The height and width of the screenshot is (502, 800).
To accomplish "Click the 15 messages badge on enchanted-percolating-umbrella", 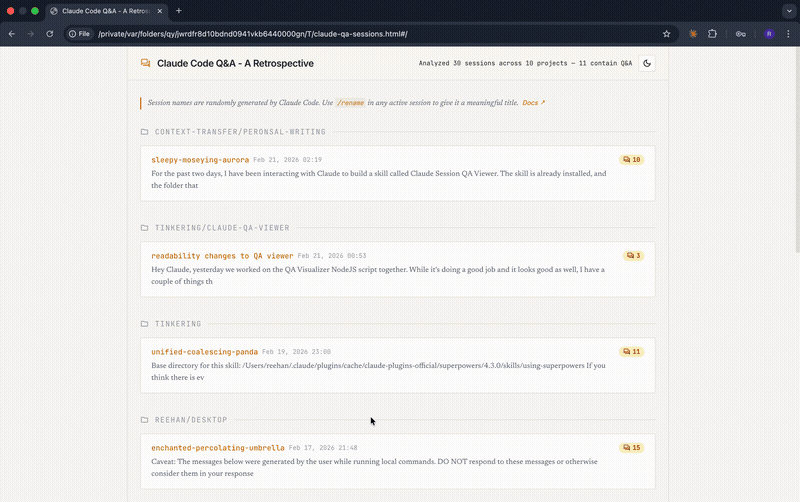I will click(x=631, y=448).
